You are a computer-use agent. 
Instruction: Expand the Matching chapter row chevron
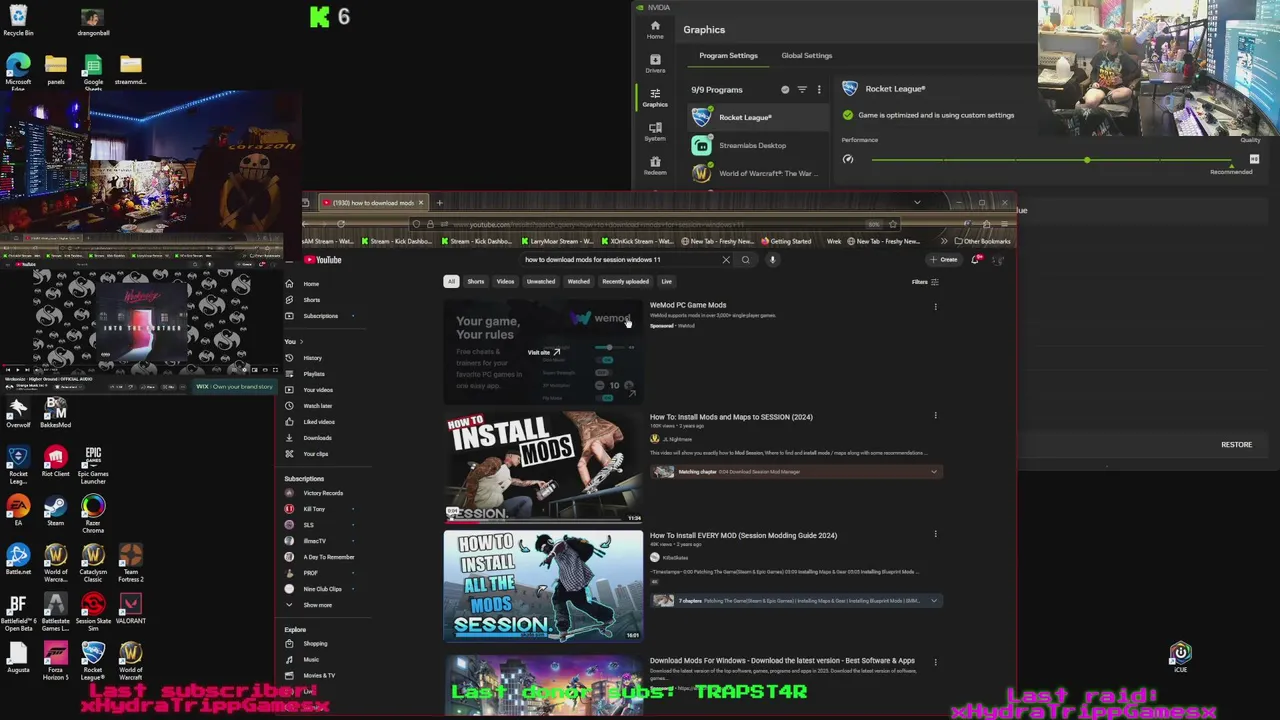pos(934,472)
